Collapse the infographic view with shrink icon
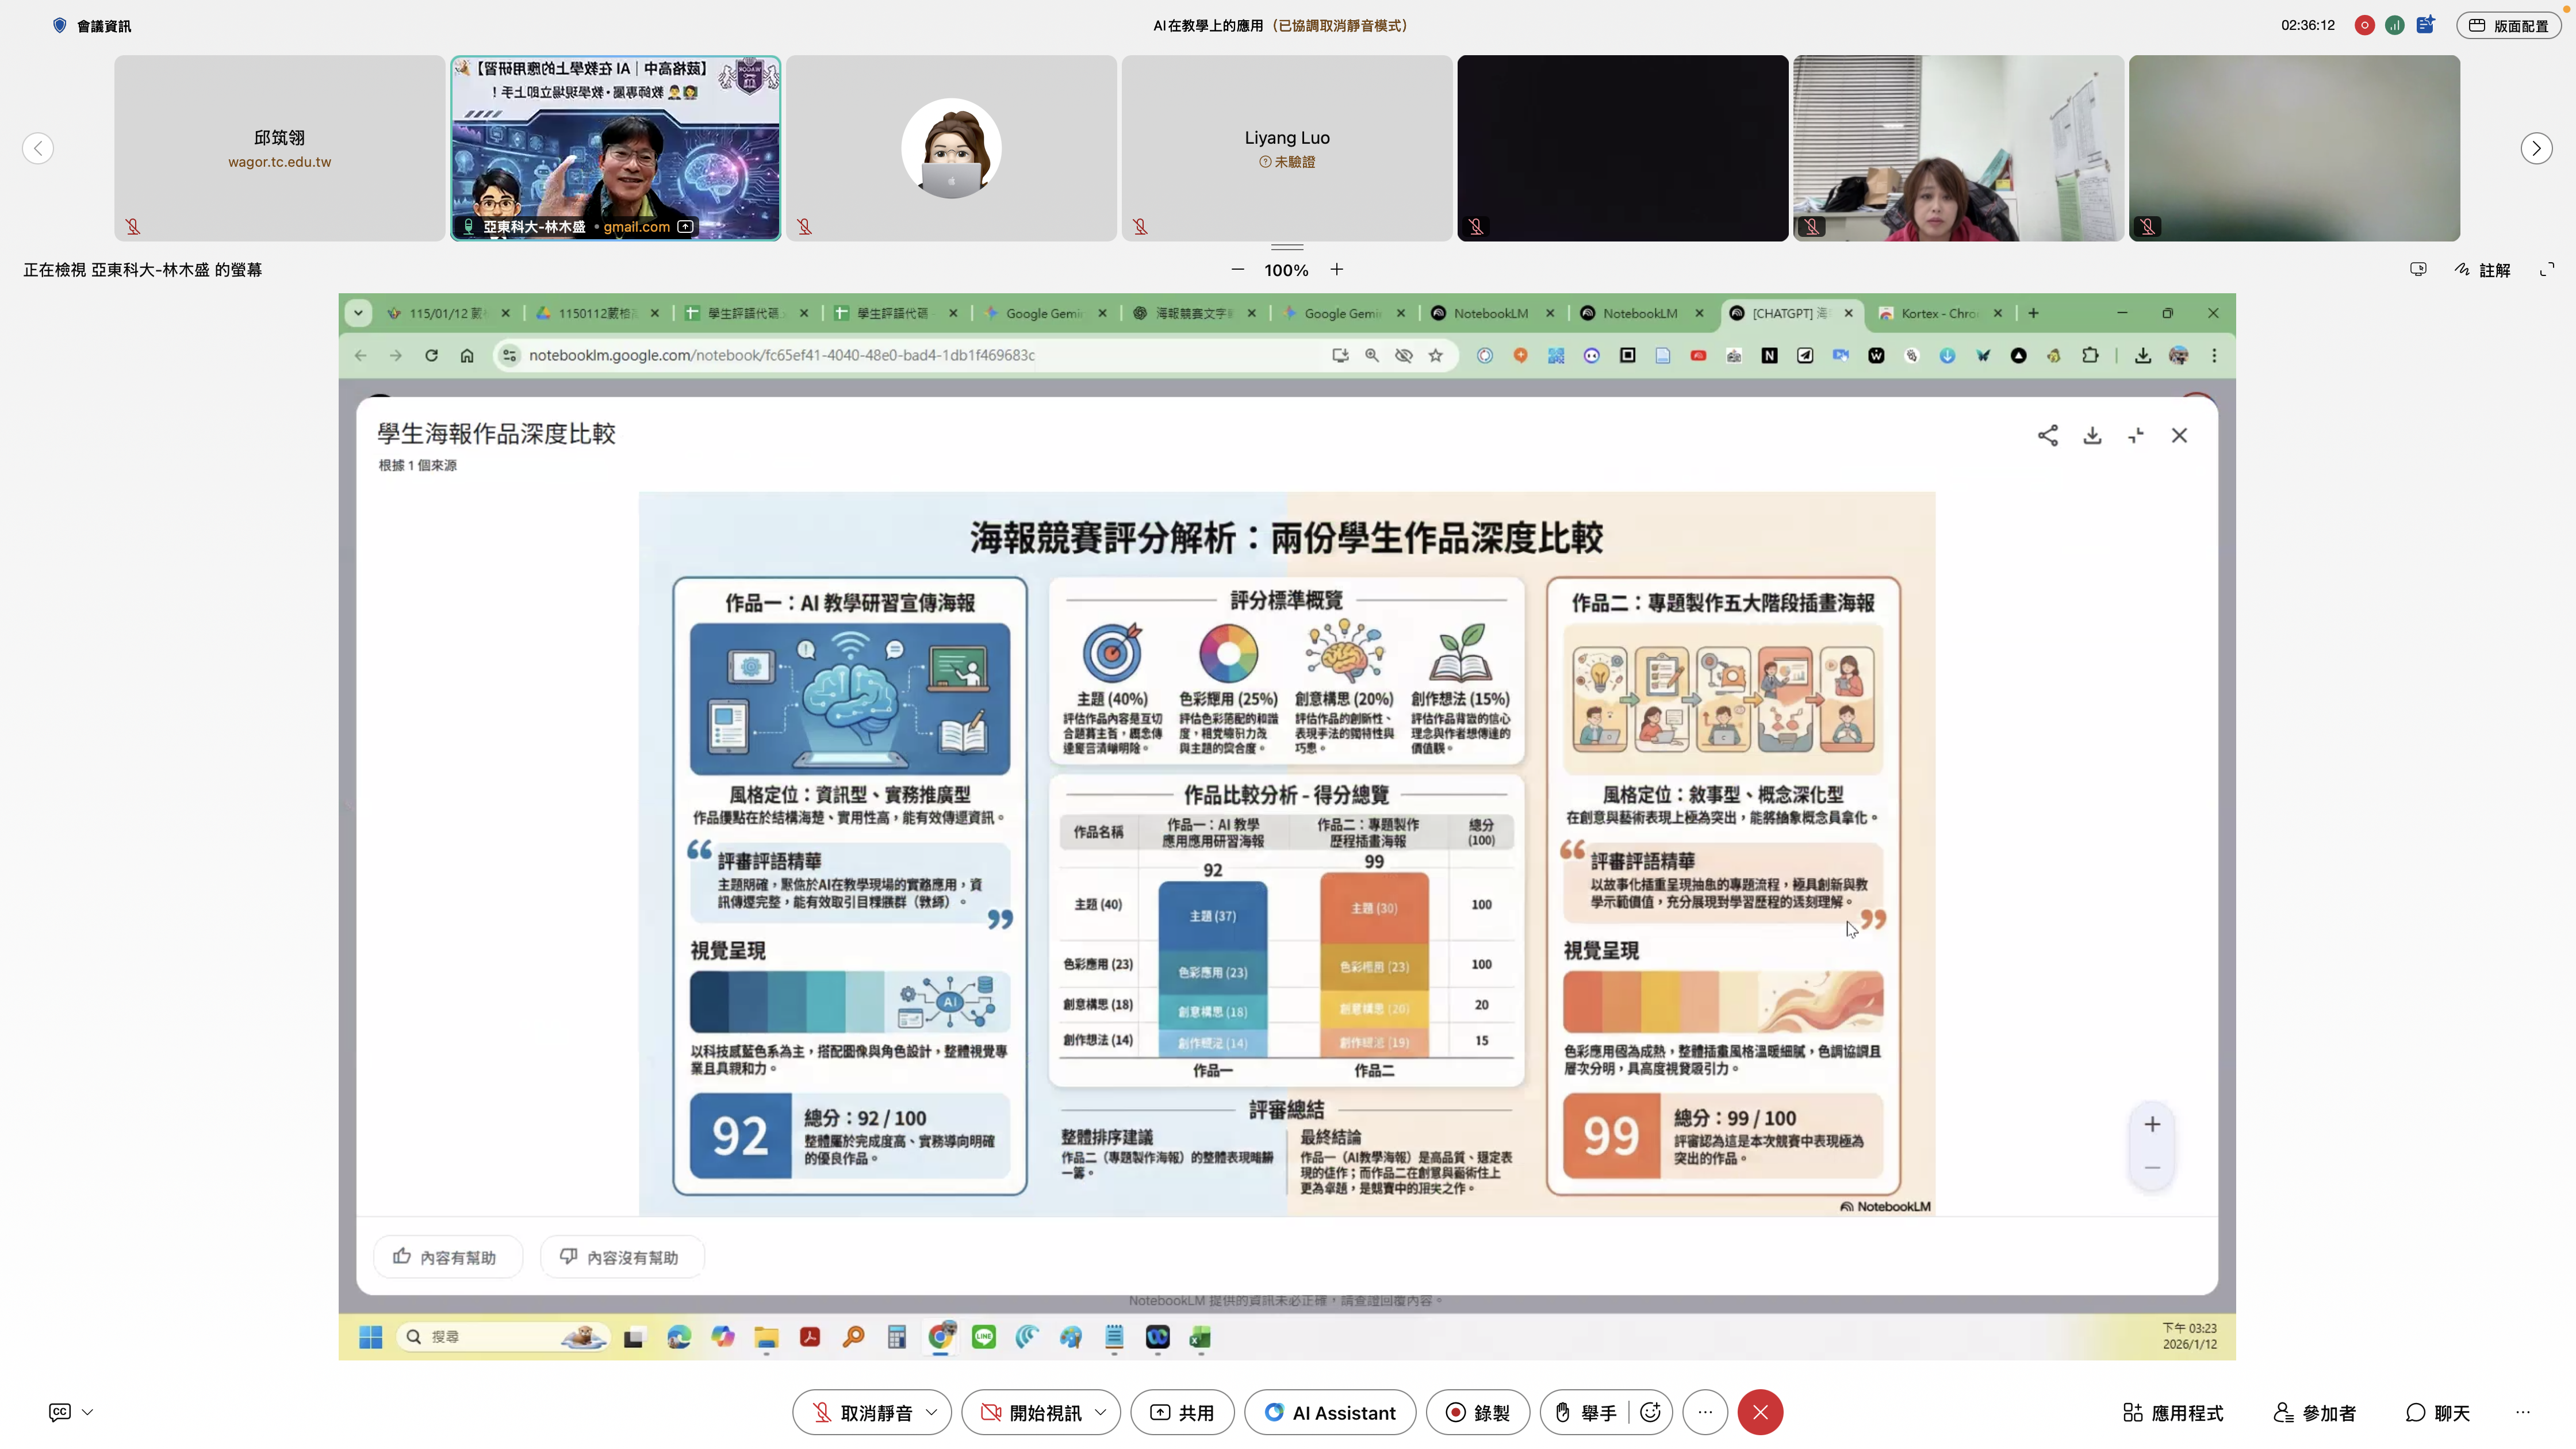2576x1449 pixels. [2136, 436]
